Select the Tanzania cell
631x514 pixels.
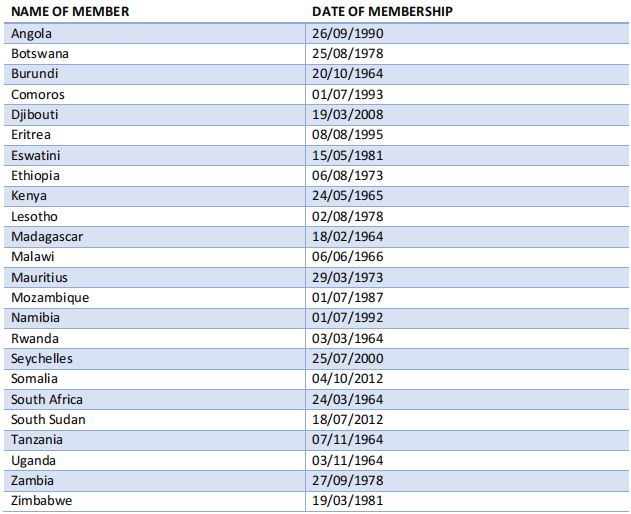(x=37, y=440)
